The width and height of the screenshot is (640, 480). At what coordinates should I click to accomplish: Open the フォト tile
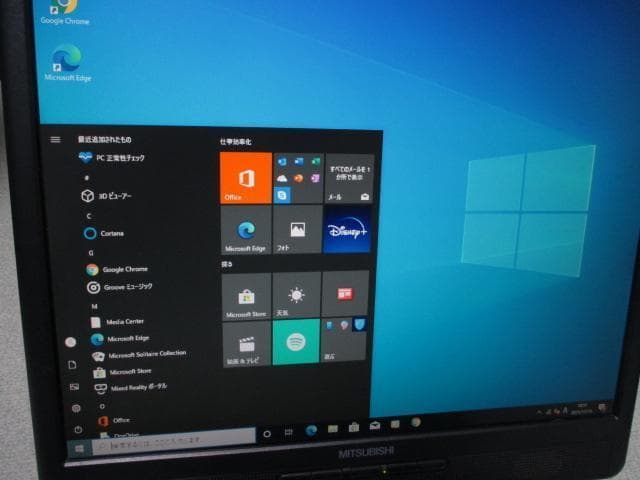click(297, 230)
